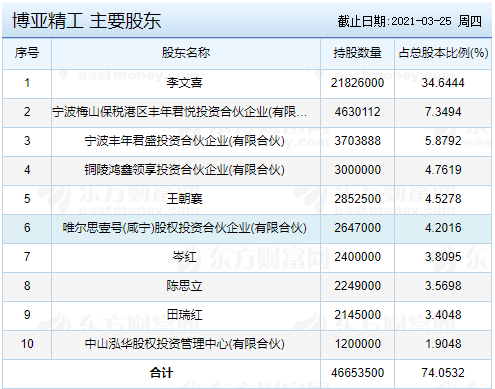The image size is (495, 389).
Task: Click the percentage 1.9048
Action: pyautogui.click(x=443, y=344)
